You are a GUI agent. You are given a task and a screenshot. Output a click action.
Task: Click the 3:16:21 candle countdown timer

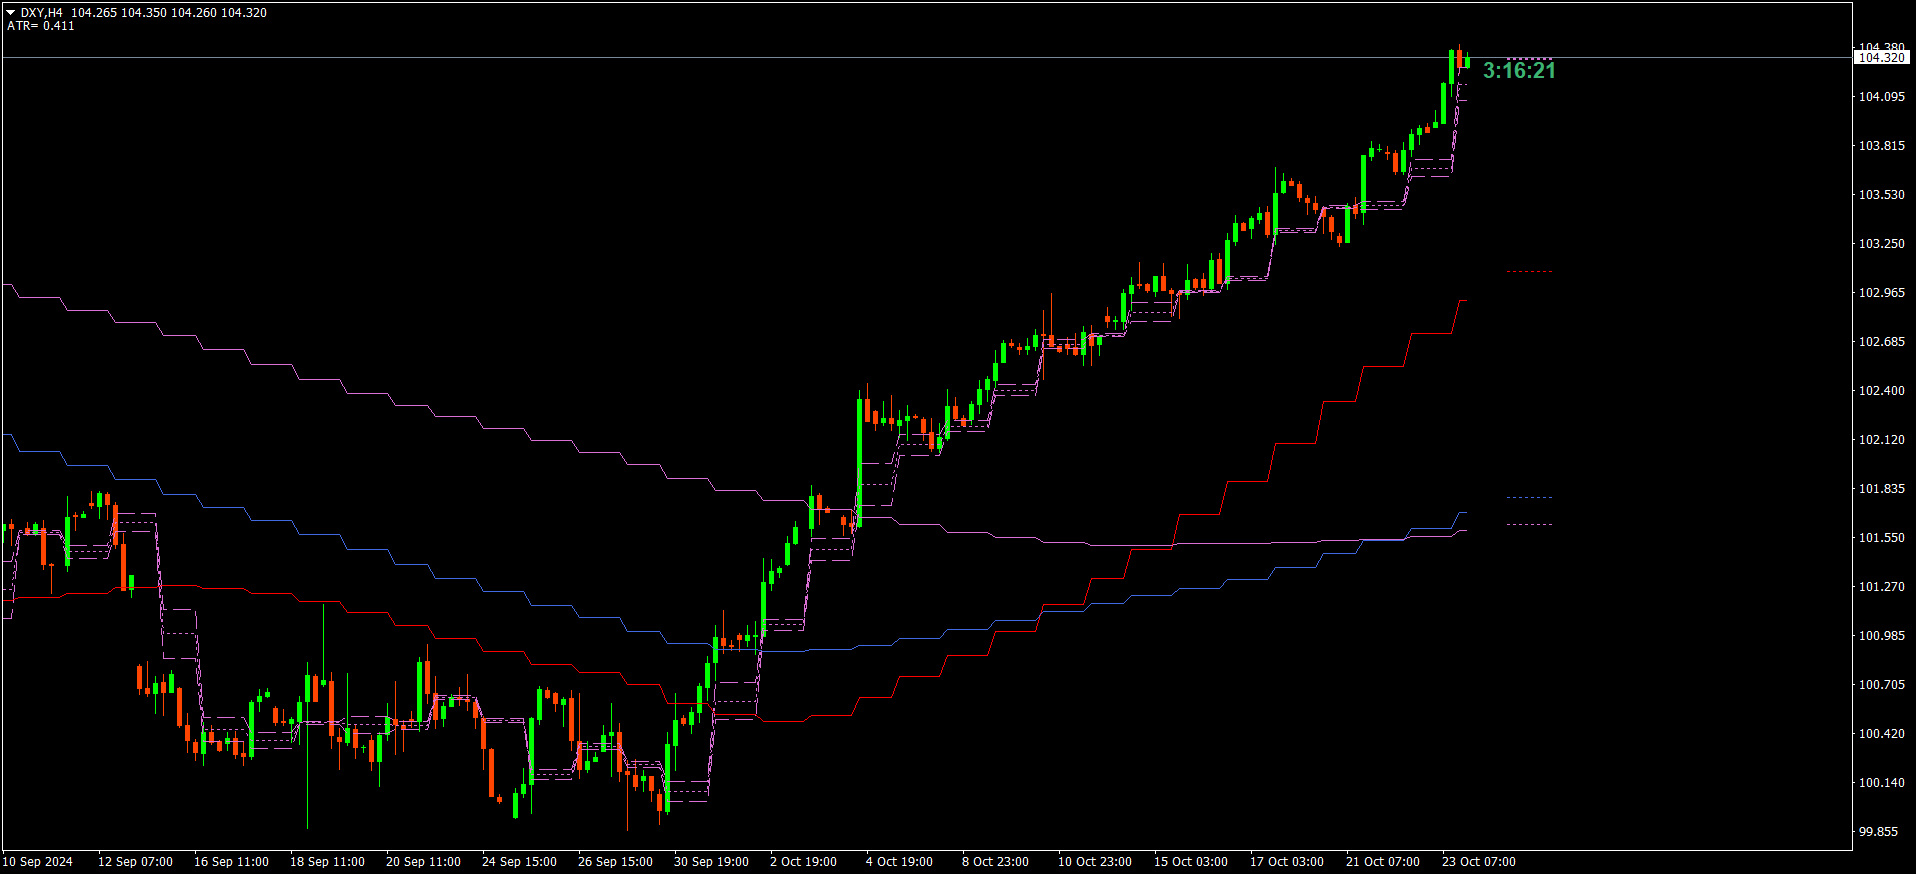point(1519,70)
